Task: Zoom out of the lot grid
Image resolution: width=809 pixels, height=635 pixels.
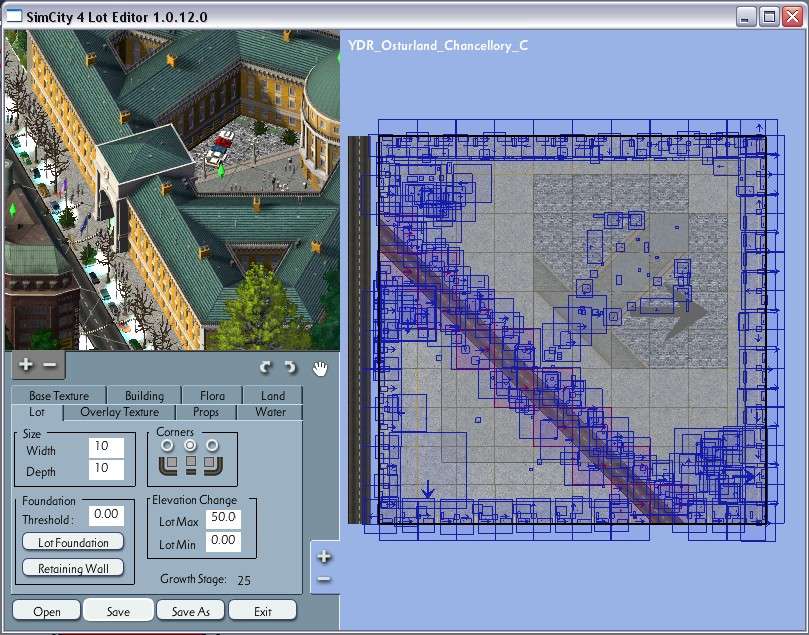Action: [323, 580]
